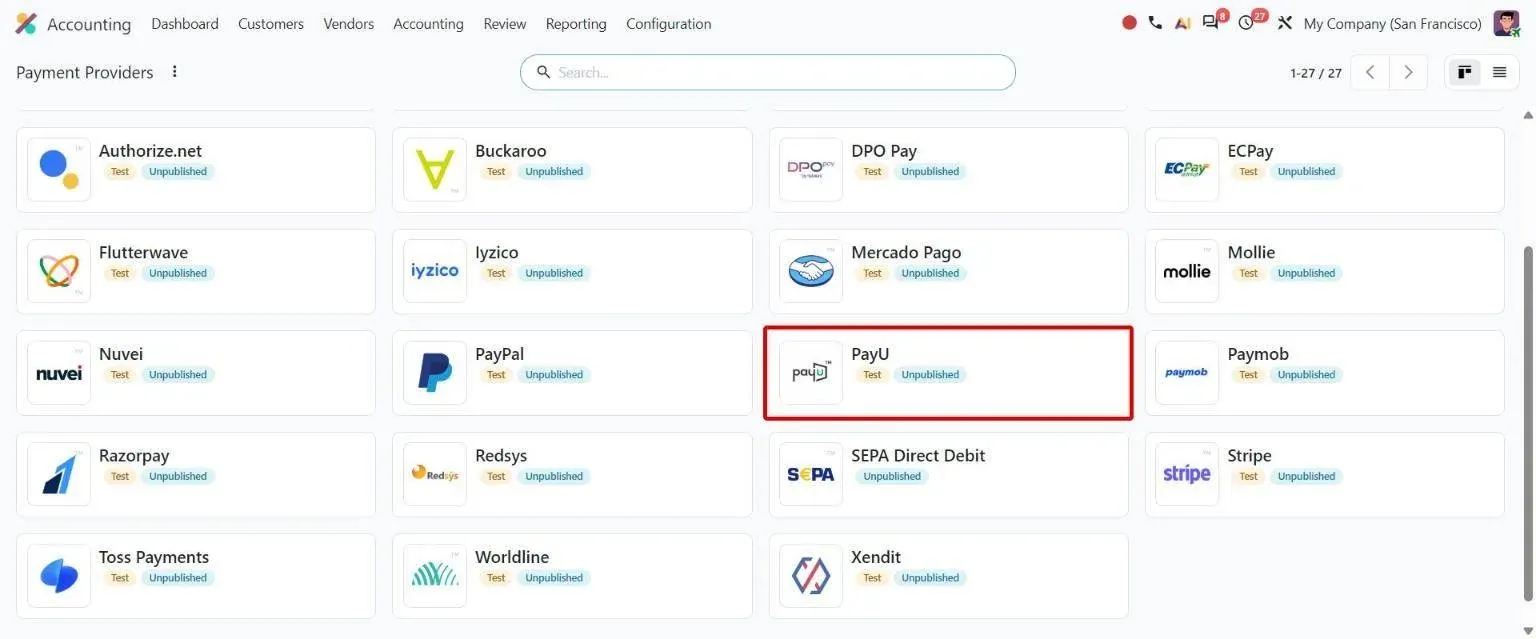Viewport: 1536px width, 639px height.
Task: Open the Accounting app home icon
Action: (x=26, y=23)
